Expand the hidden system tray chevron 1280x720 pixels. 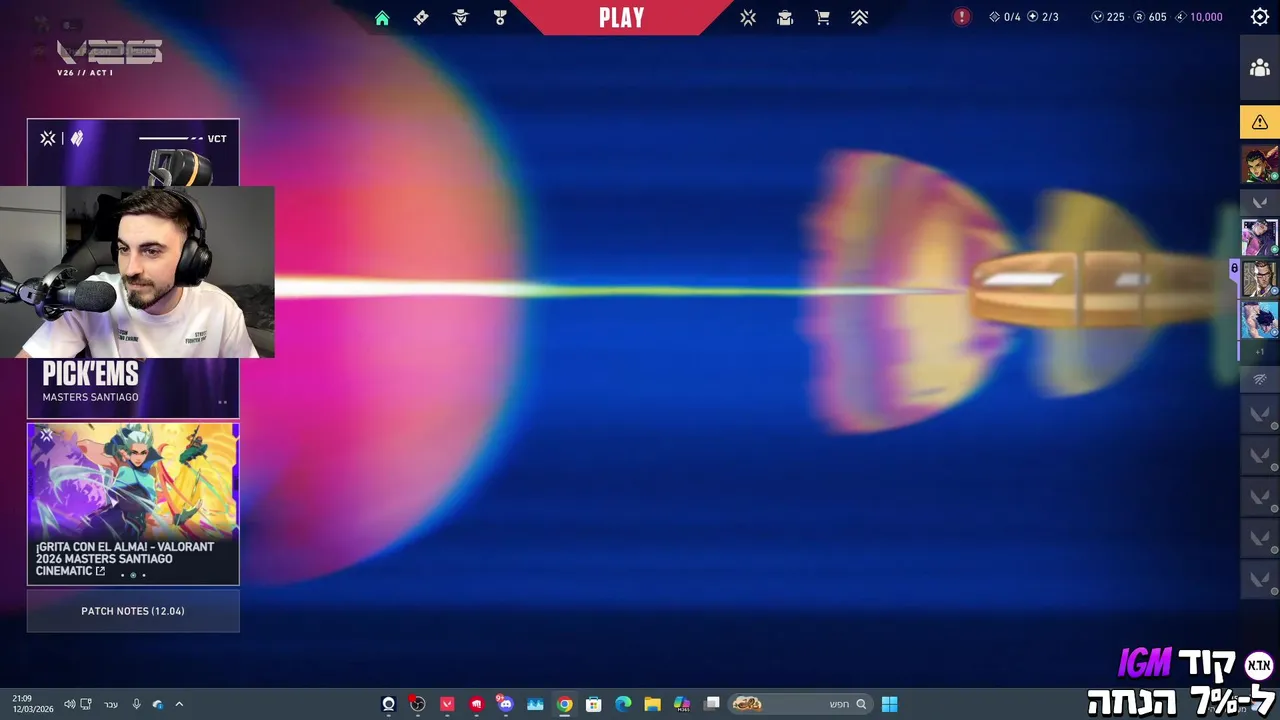(179, 704)
